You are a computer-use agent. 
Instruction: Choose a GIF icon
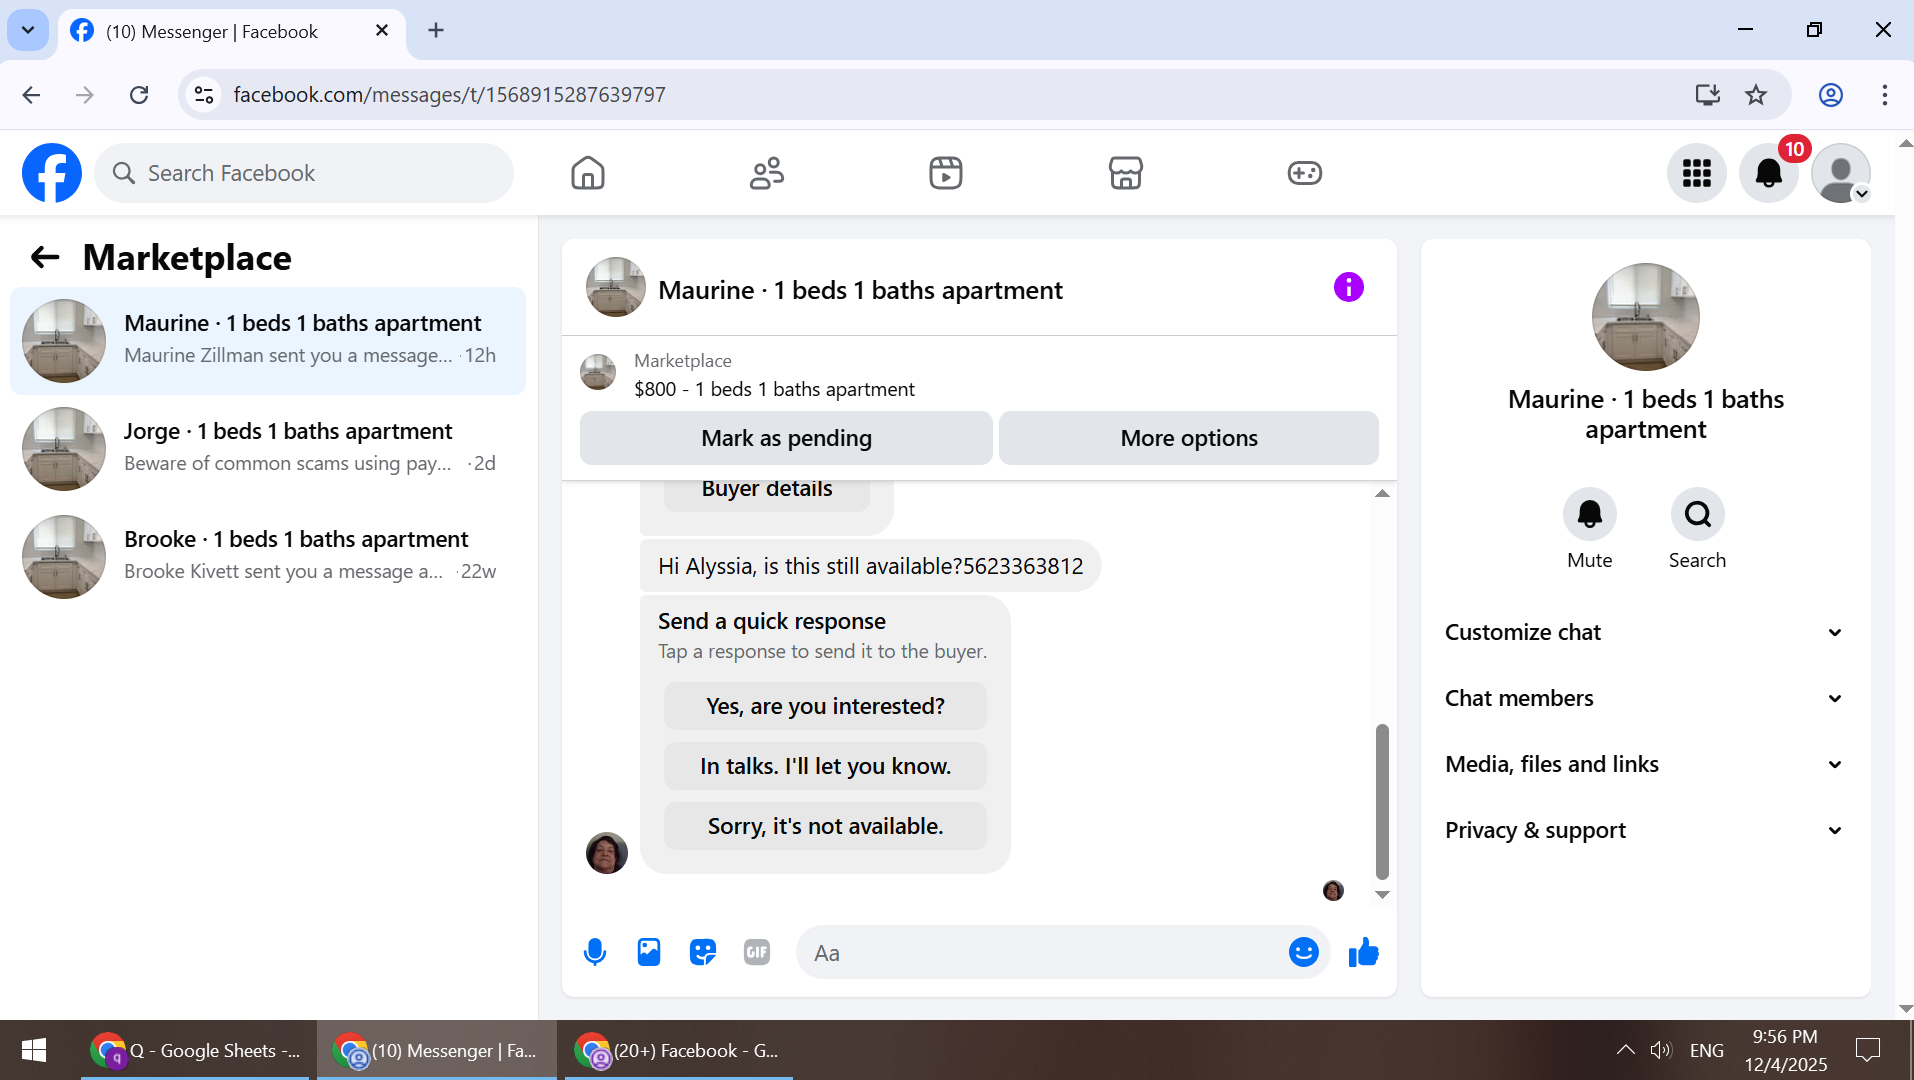[x=757, y=952]
